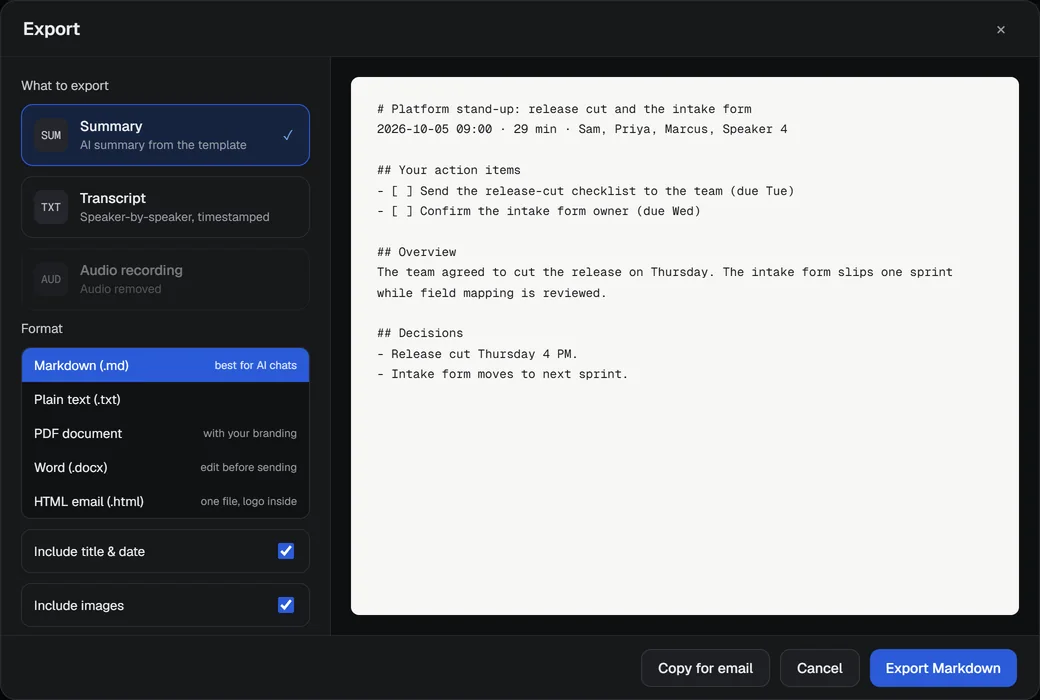This screenshot has width=1040, height=700.
Task: Click the preview title line 'Platform stand-up'
Action: [564, 109]
